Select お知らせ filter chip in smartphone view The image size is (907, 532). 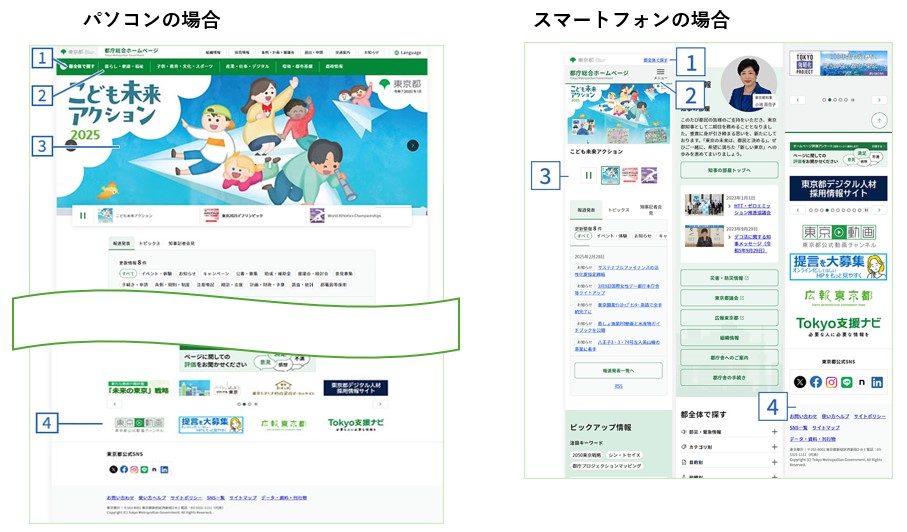[643, 236]
